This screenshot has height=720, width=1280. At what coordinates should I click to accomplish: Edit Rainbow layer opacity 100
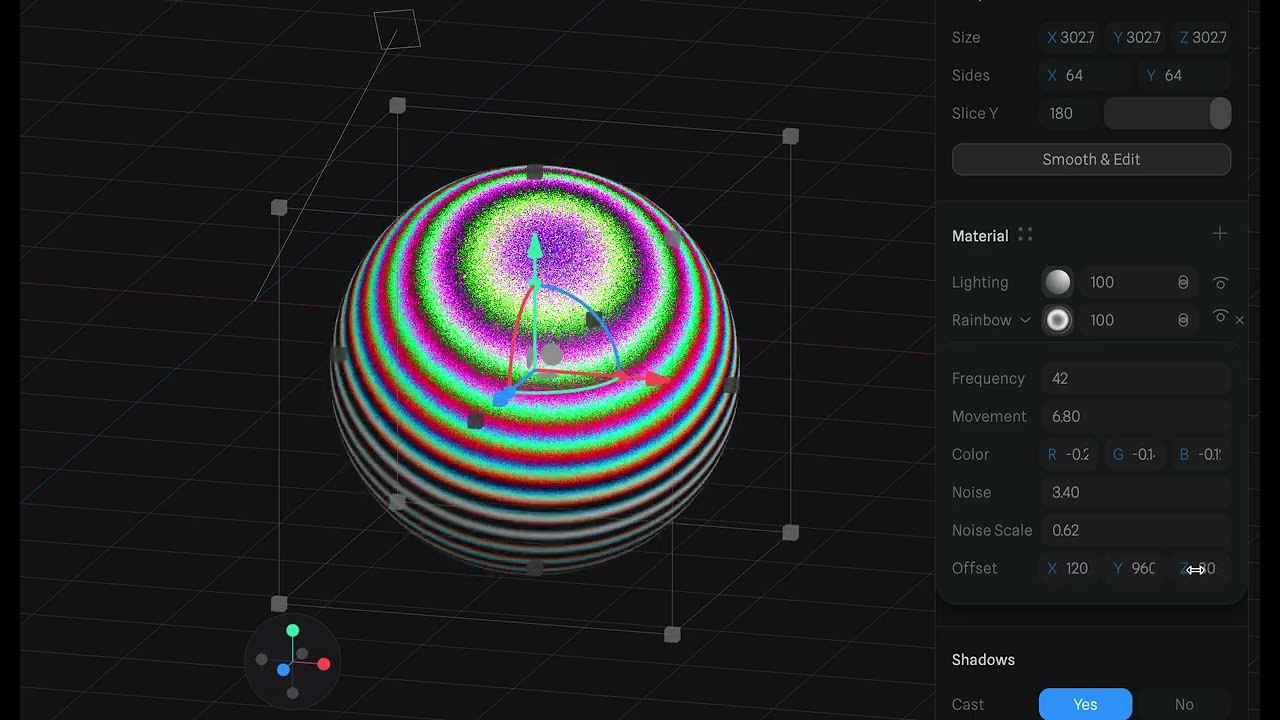click(1124, 320)
